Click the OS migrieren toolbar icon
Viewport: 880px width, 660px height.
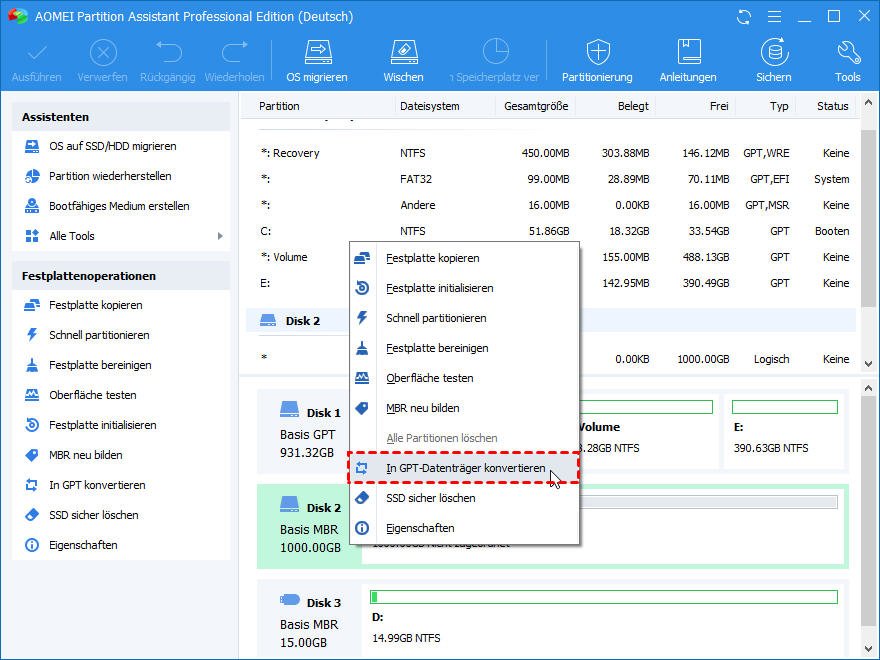tap(317, 61)
